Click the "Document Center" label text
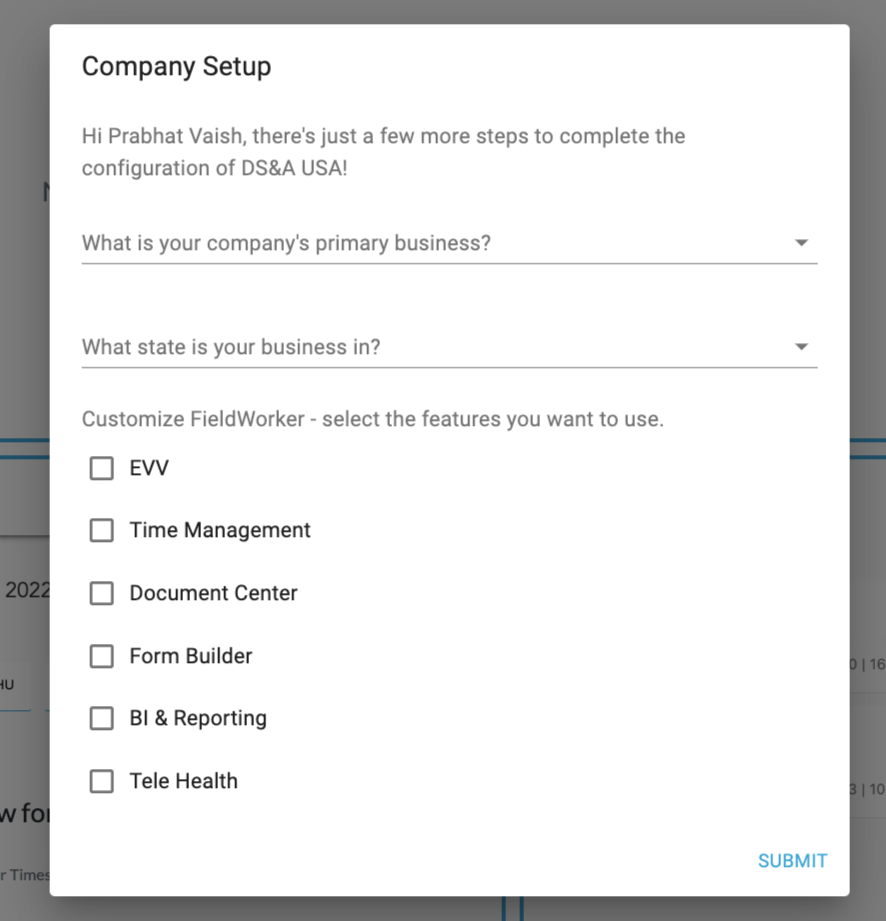 click(x=213, y=593)
